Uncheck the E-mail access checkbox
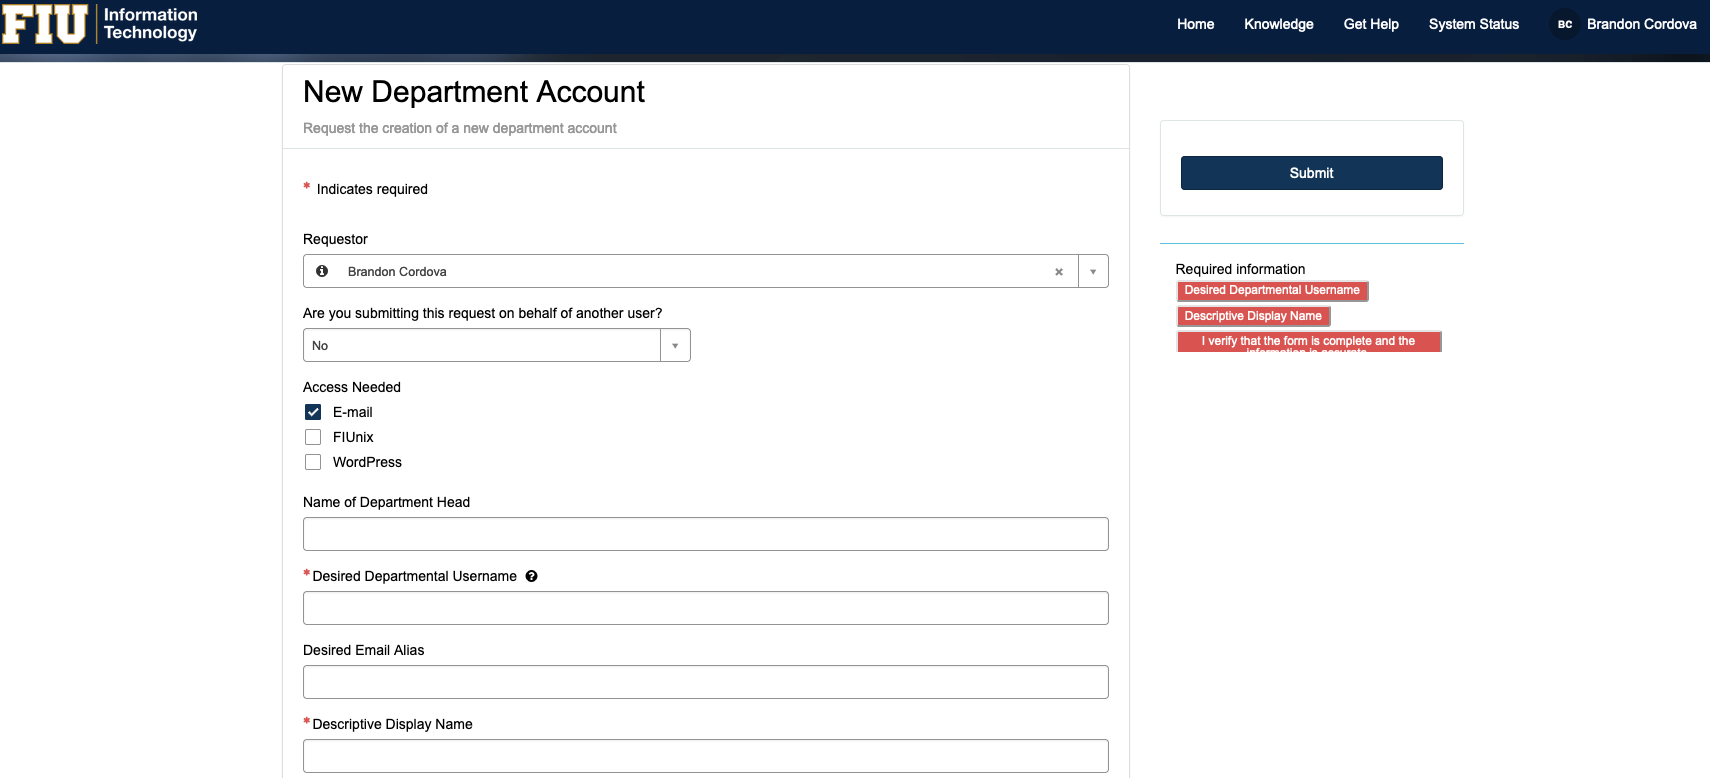The width and height of the screenshot is (1710, 778). coord(313,412)
